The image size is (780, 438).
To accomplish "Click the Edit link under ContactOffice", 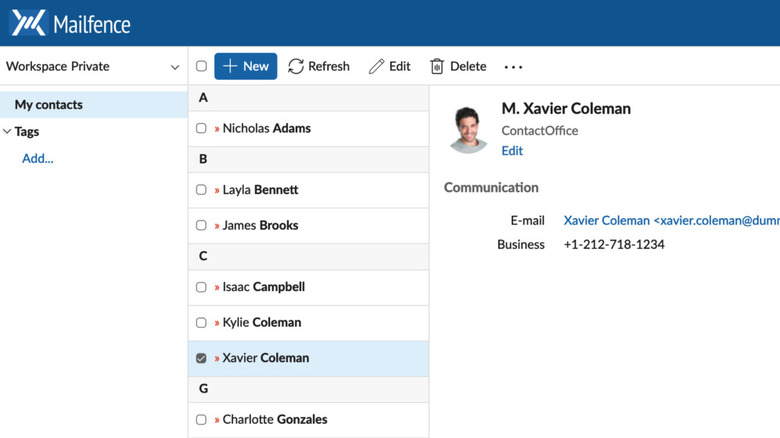I will [512, 151].
